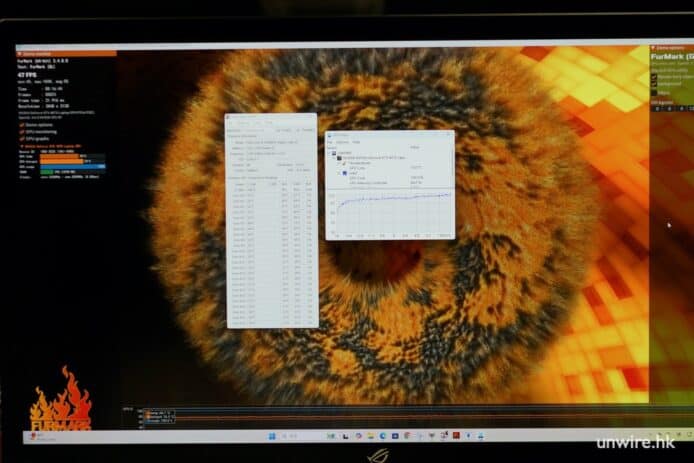The height and width of the screenshot is (463, 694).
Task: Click the red app icon in the taskbar
Action: pyautogui.click(x=455, y=436)
